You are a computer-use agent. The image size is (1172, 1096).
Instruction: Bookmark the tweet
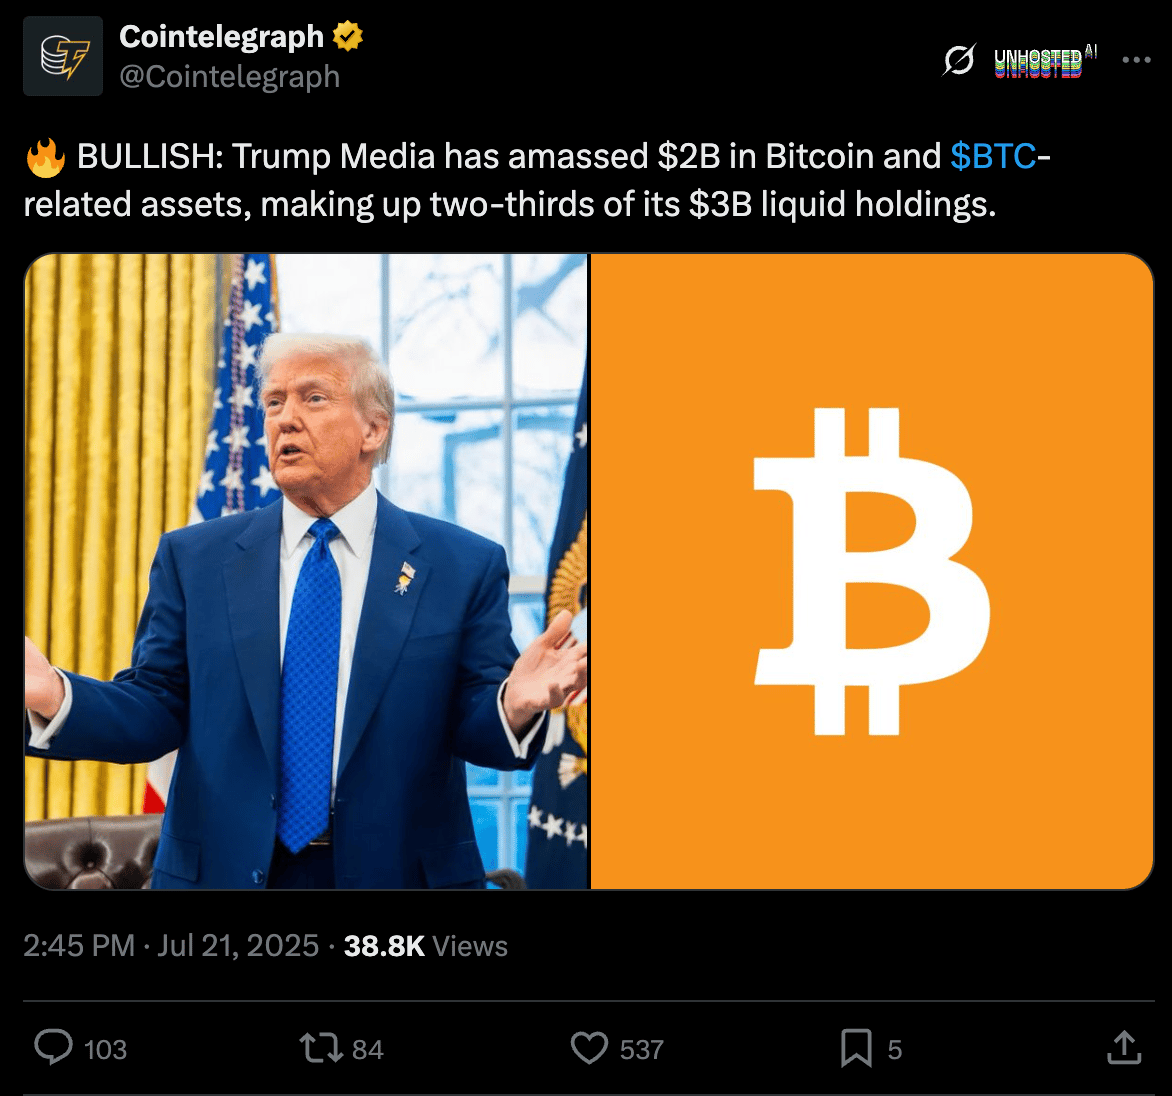(x=856, y=1047)
